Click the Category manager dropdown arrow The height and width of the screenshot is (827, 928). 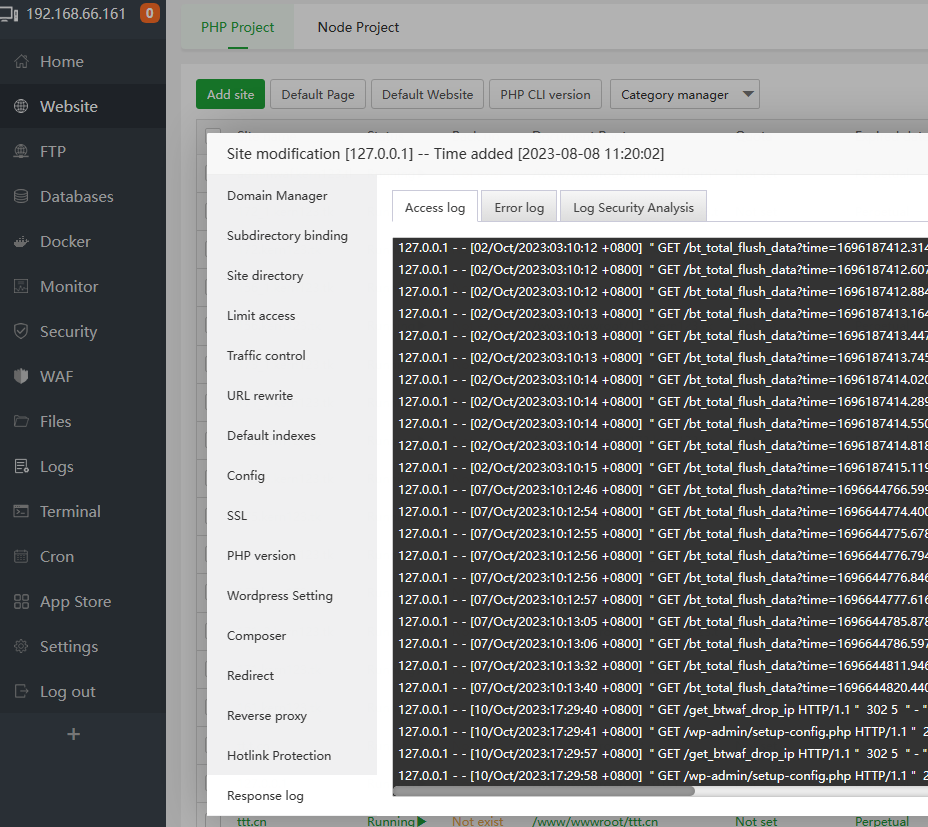748,94
